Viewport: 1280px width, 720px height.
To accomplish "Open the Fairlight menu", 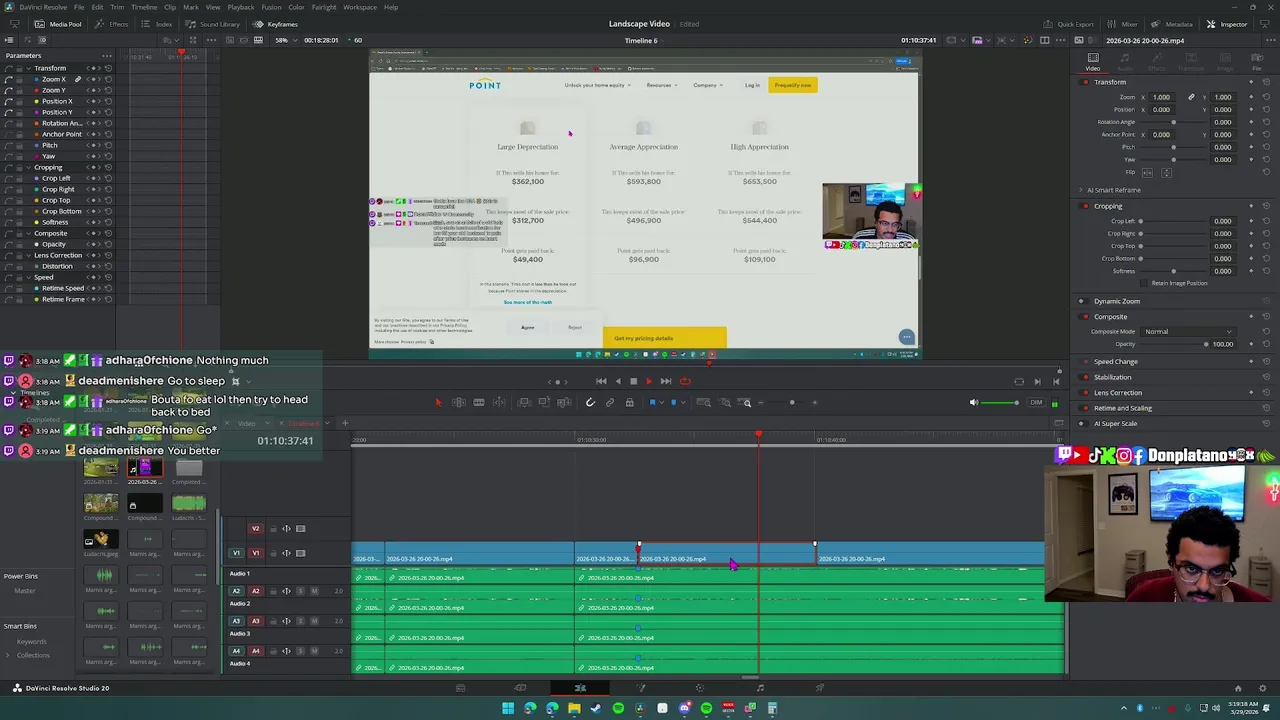I will (x=323, y=7).
